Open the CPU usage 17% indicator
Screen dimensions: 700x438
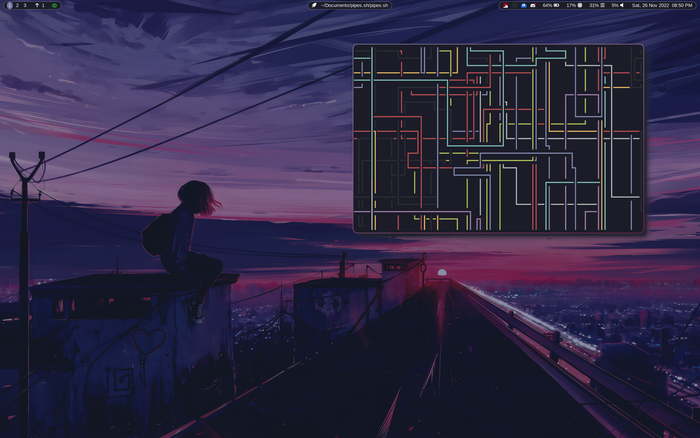pyautogui.click(x=574, y=5)
